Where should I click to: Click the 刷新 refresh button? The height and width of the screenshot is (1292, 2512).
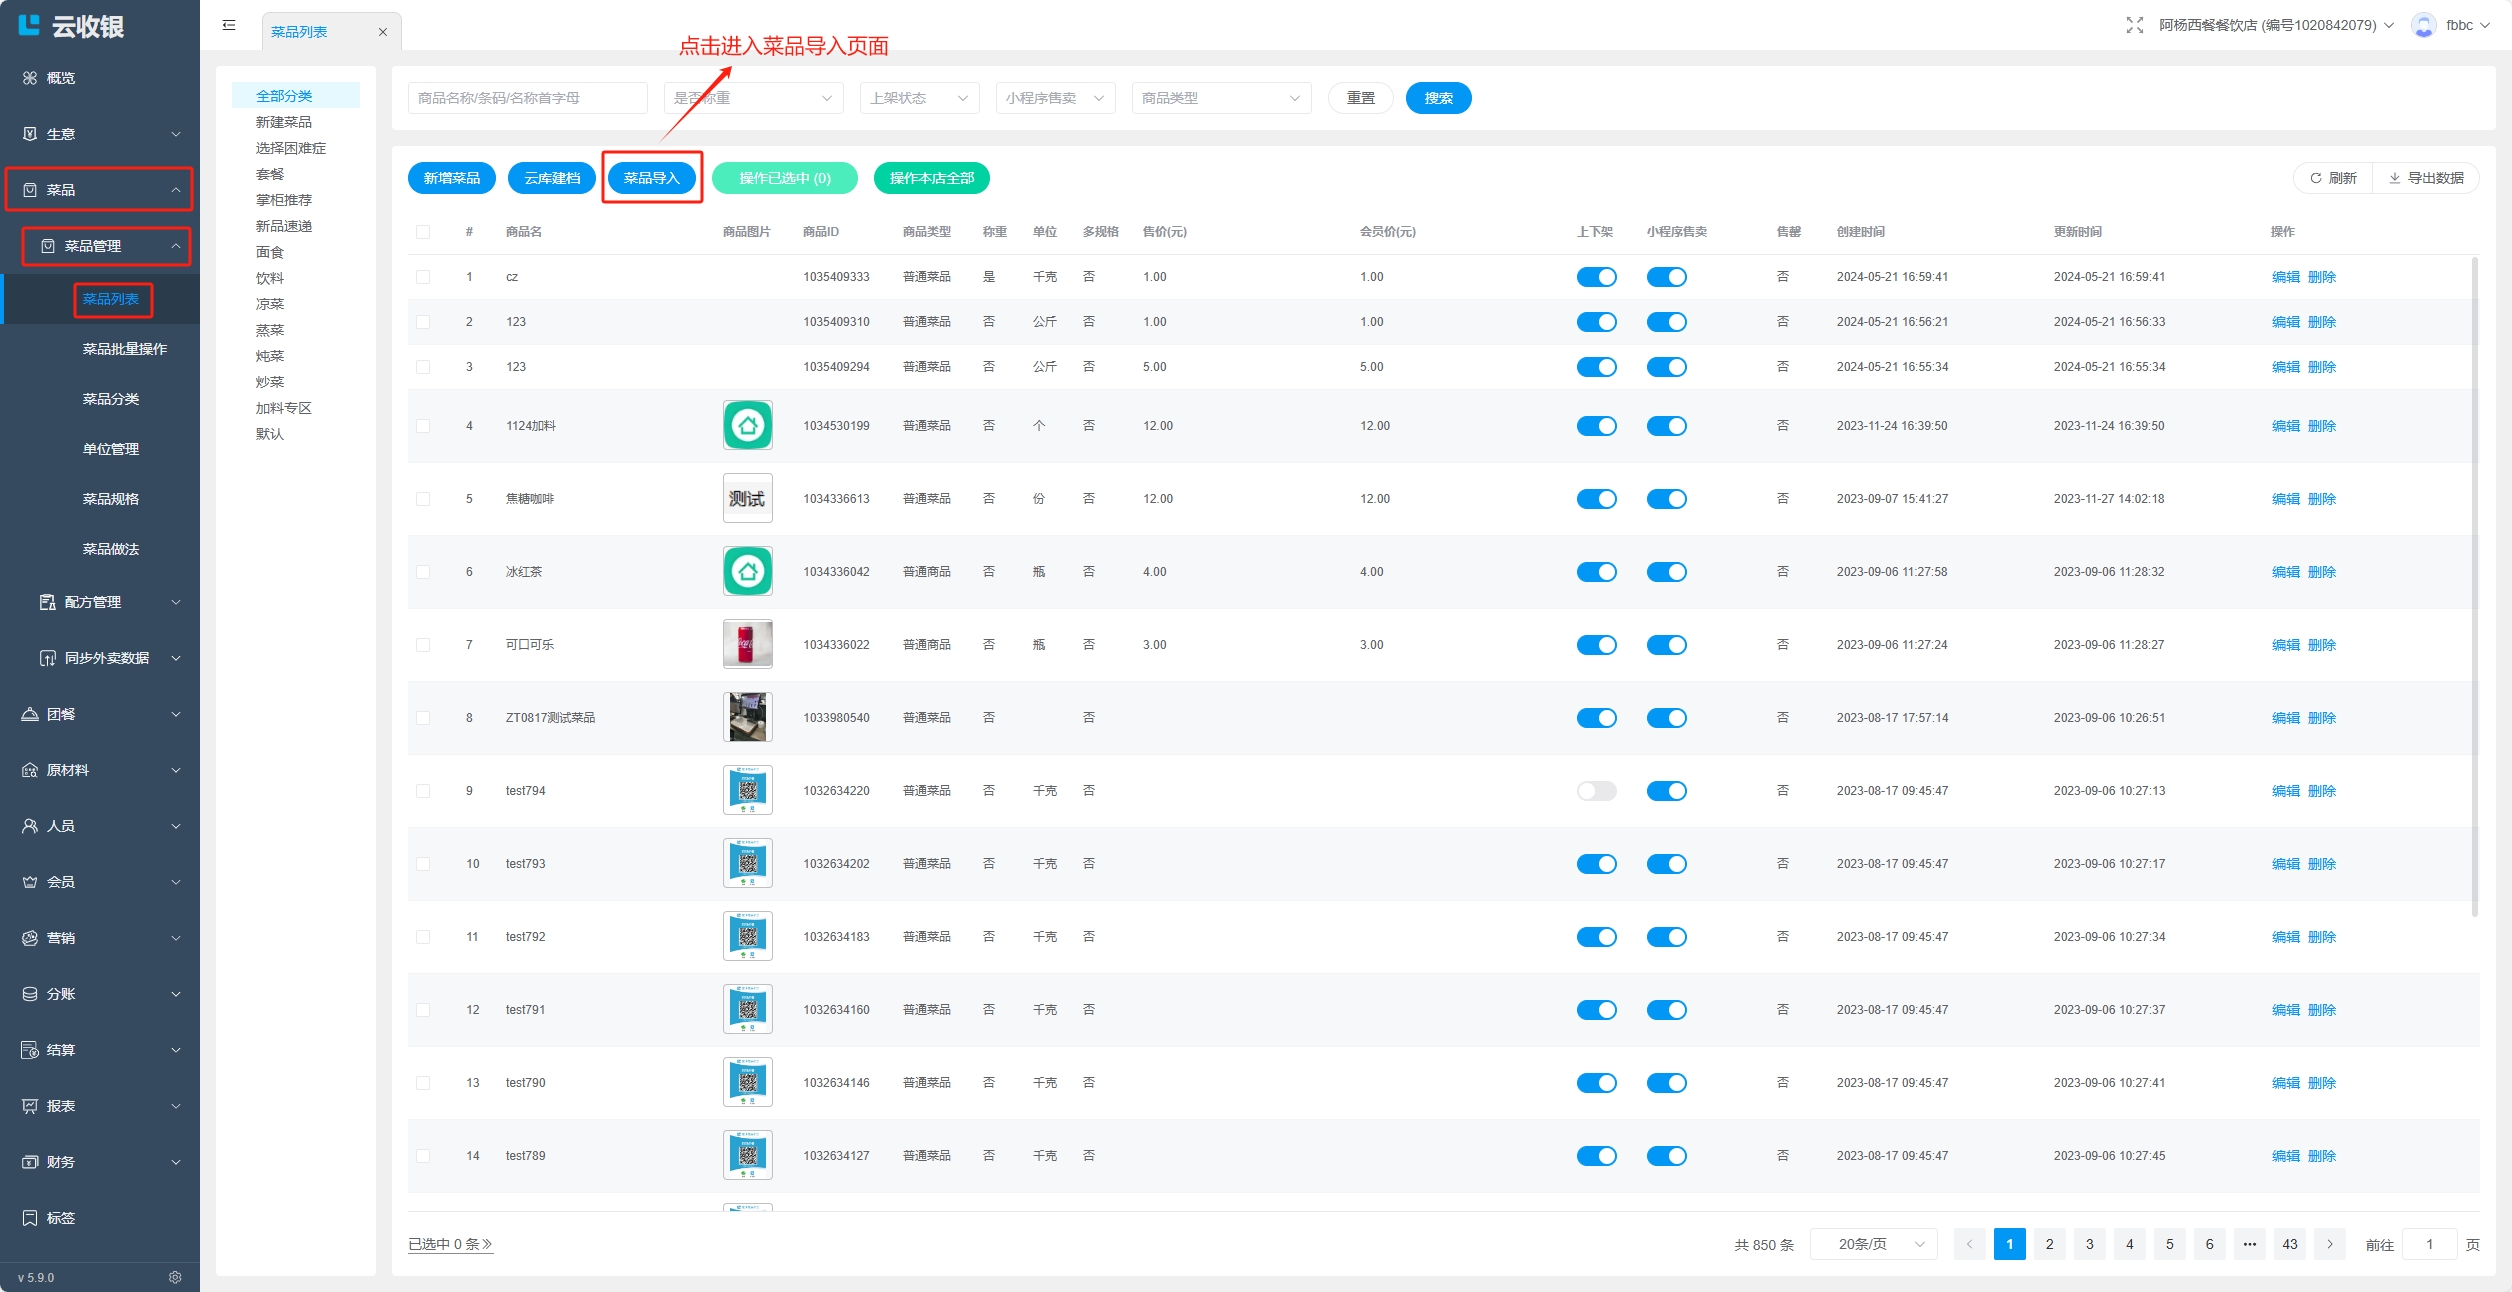click(2333, 178)
